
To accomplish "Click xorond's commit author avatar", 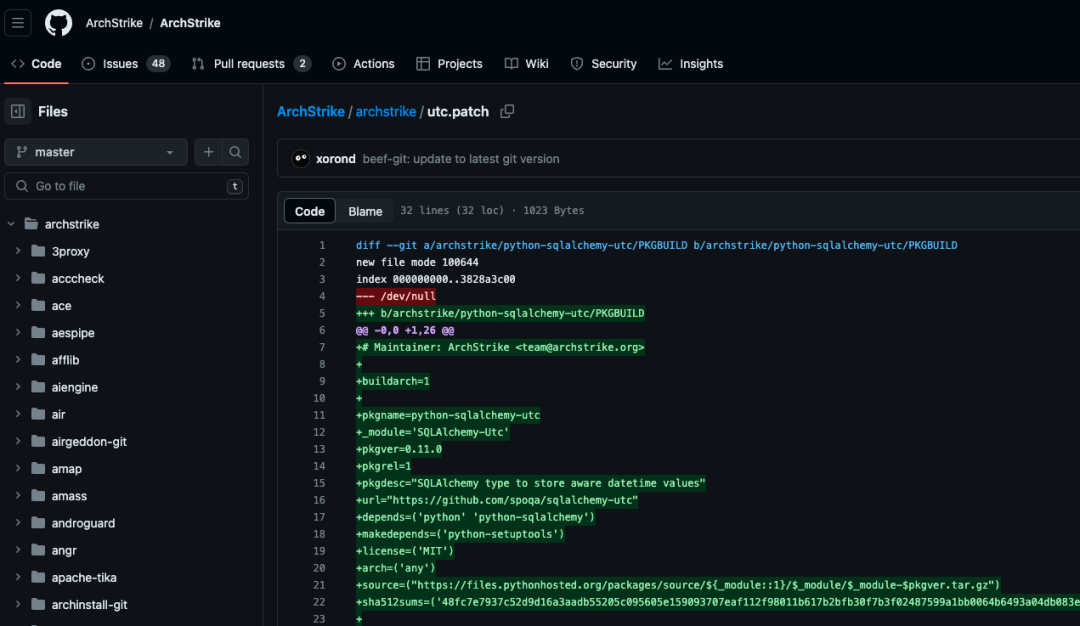I will tap(300, 158).
